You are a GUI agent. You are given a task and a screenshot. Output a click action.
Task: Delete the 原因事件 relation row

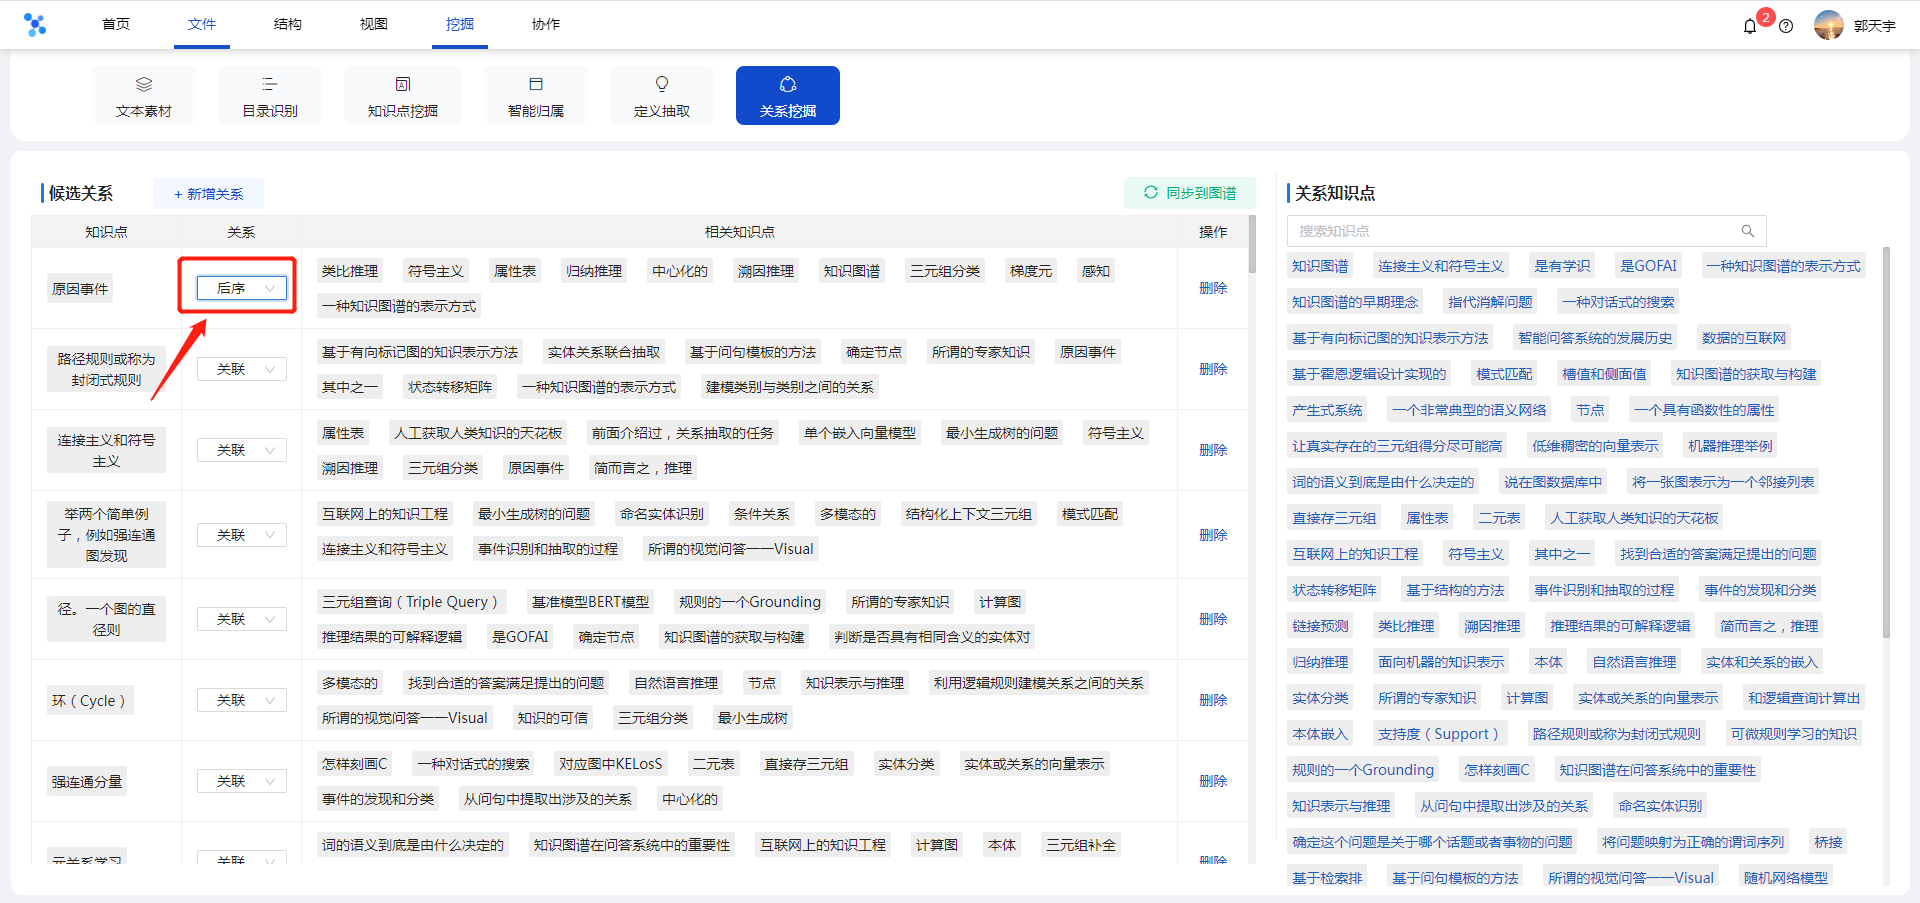click(x=1213, y=288)
